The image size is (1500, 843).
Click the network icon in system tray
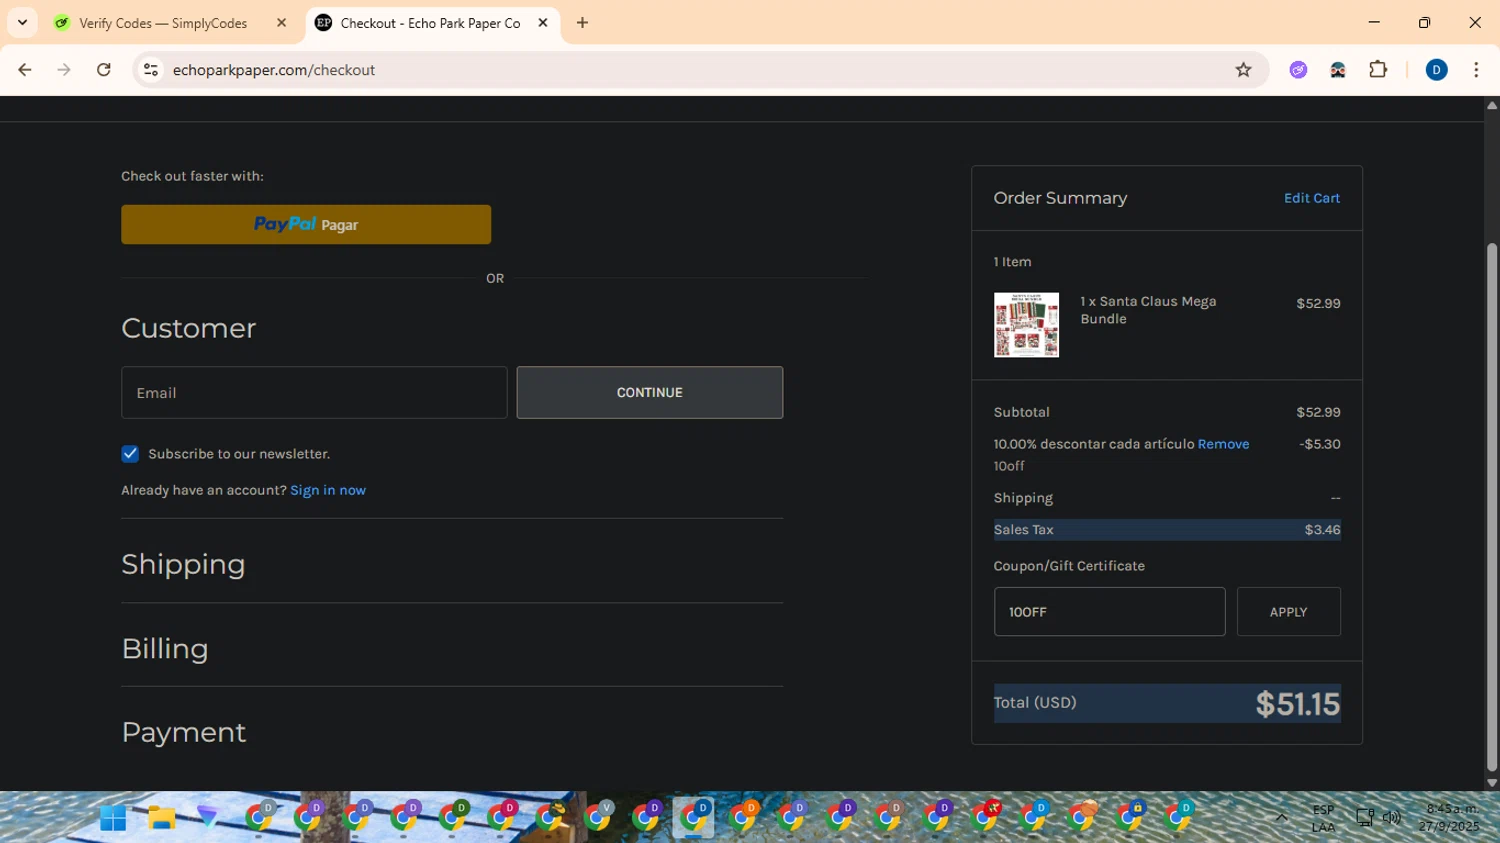point(1364,818)
